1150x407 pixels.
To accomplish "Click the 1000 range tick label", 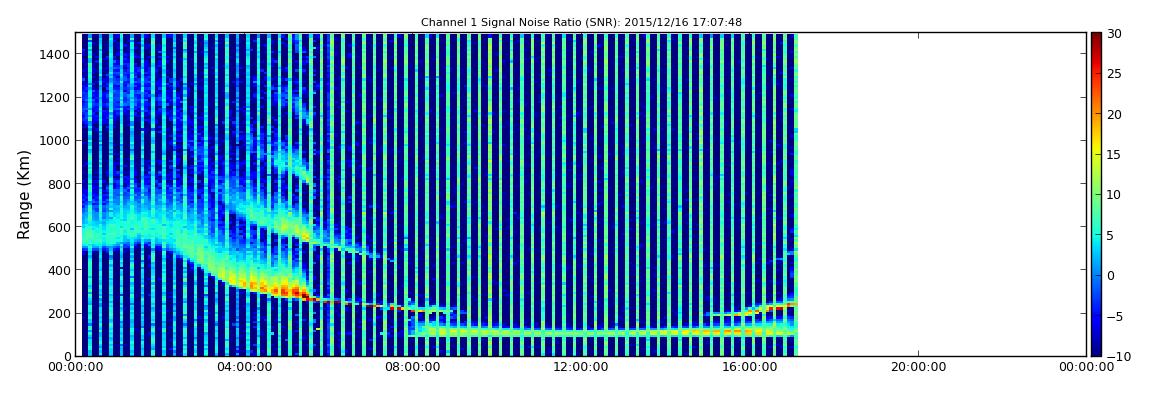I will tap(56, 141).
